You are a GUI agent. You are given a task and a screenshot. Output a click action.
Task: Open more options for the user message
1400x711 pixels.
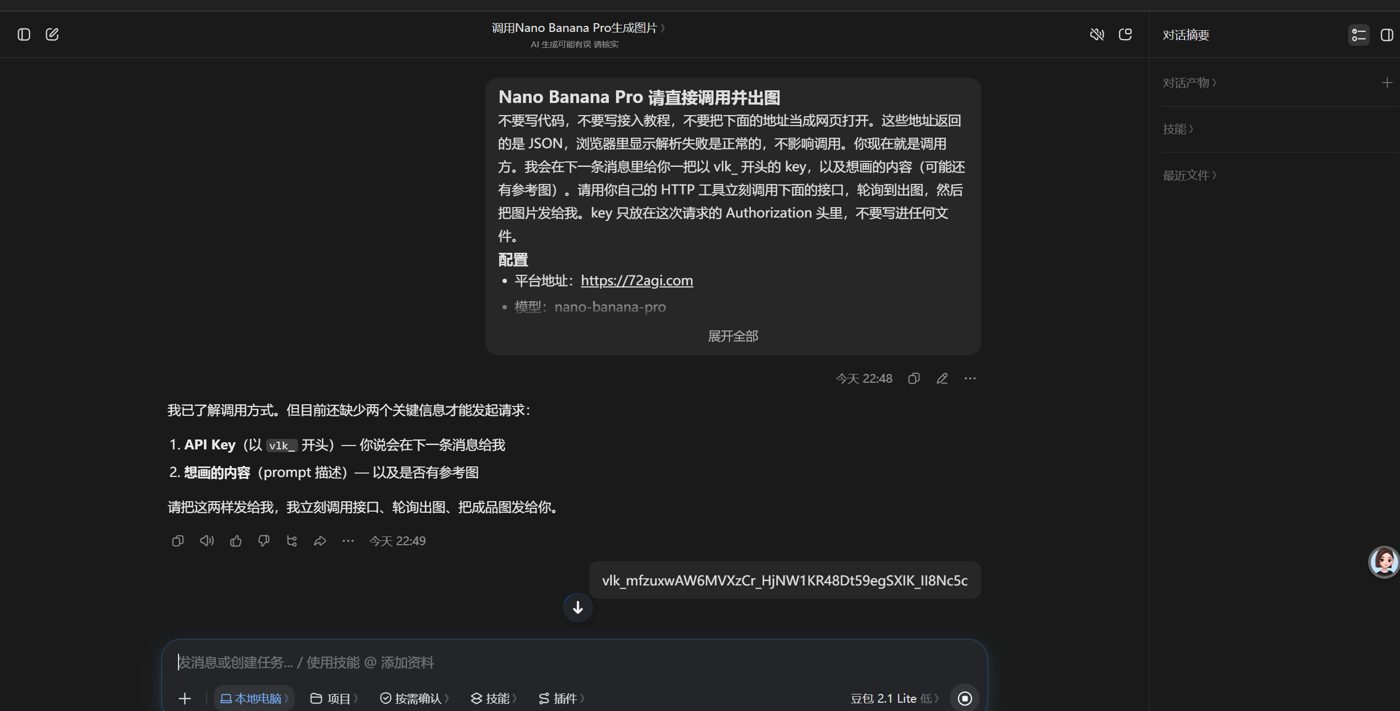coord(970,379)
